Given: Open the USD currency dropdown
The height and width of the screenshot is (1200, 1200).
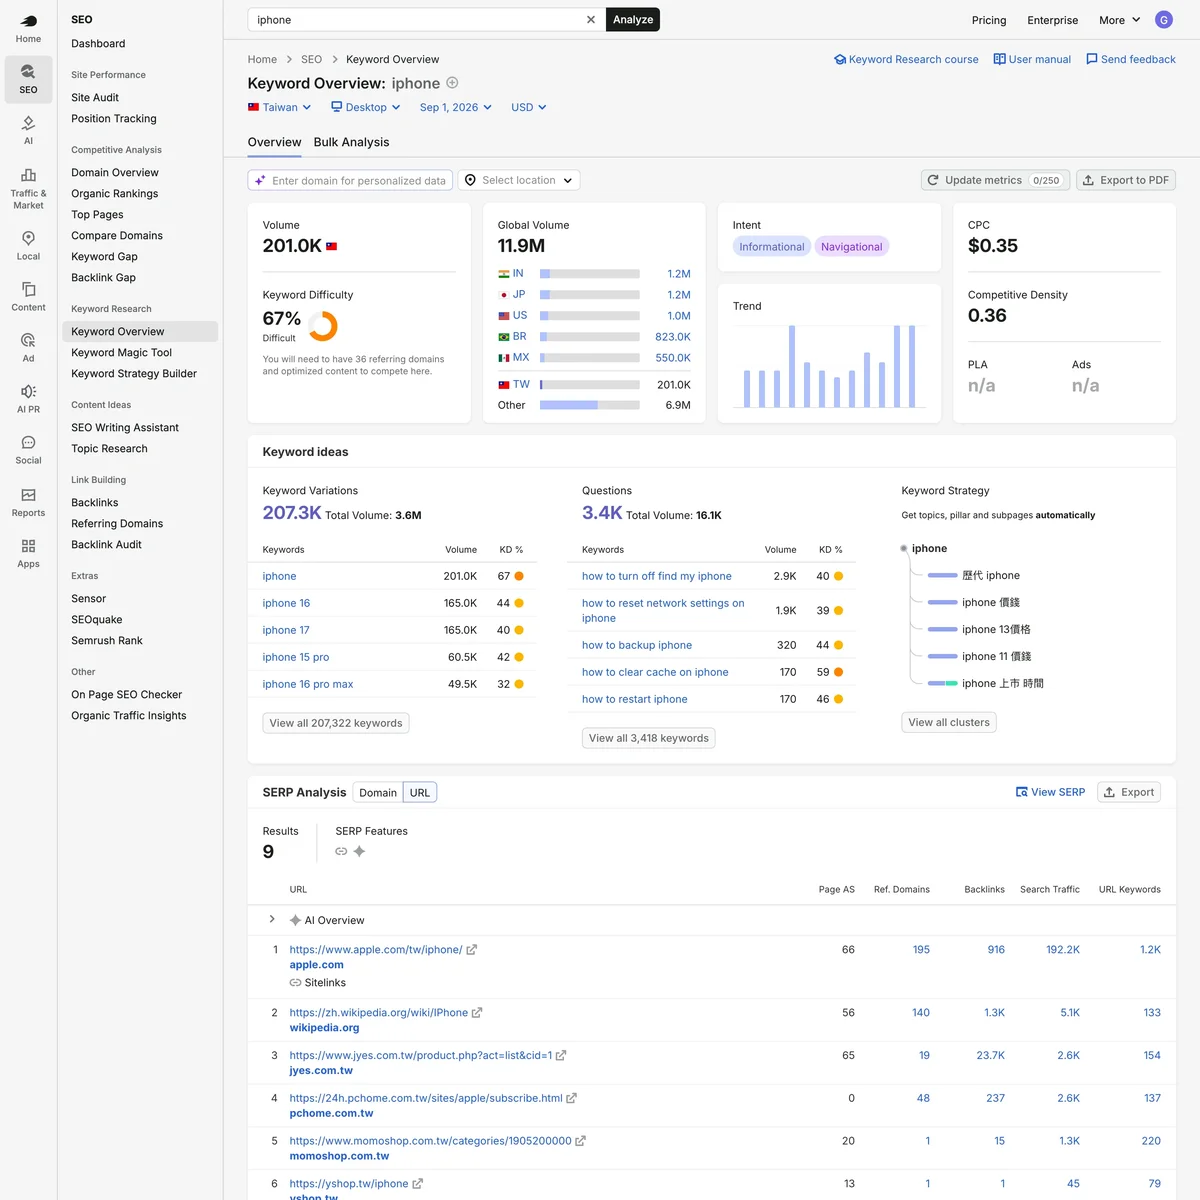Looking at the screenshot, I should pos(529,107).
